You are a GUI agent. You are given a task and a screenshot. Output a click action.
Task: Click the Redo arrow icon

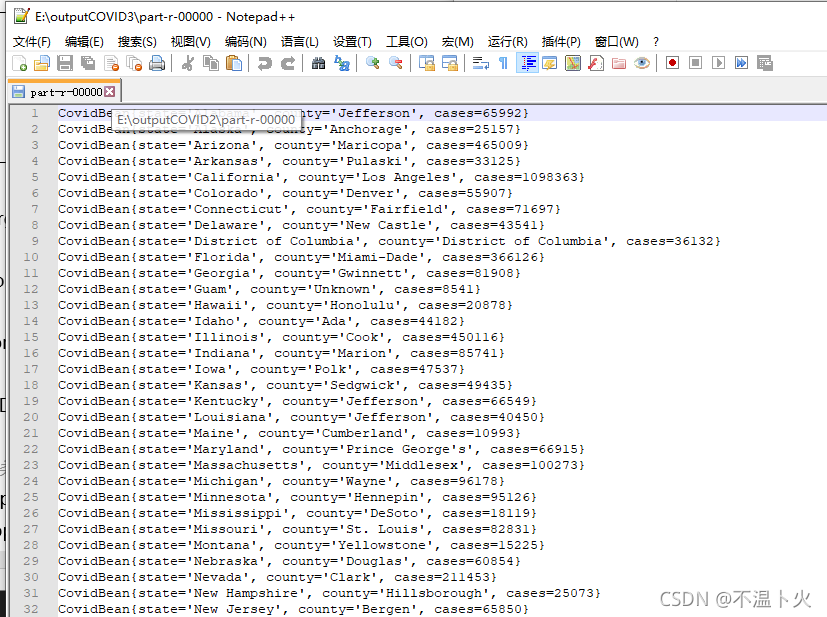click(287, 63)
